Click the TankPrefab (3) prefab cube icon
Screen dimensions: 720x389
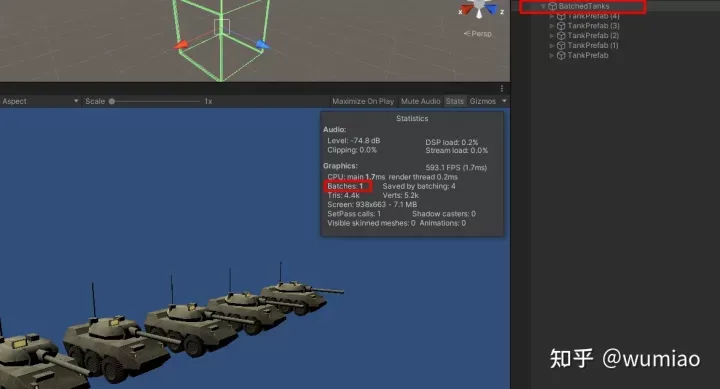tap(561, 26)
